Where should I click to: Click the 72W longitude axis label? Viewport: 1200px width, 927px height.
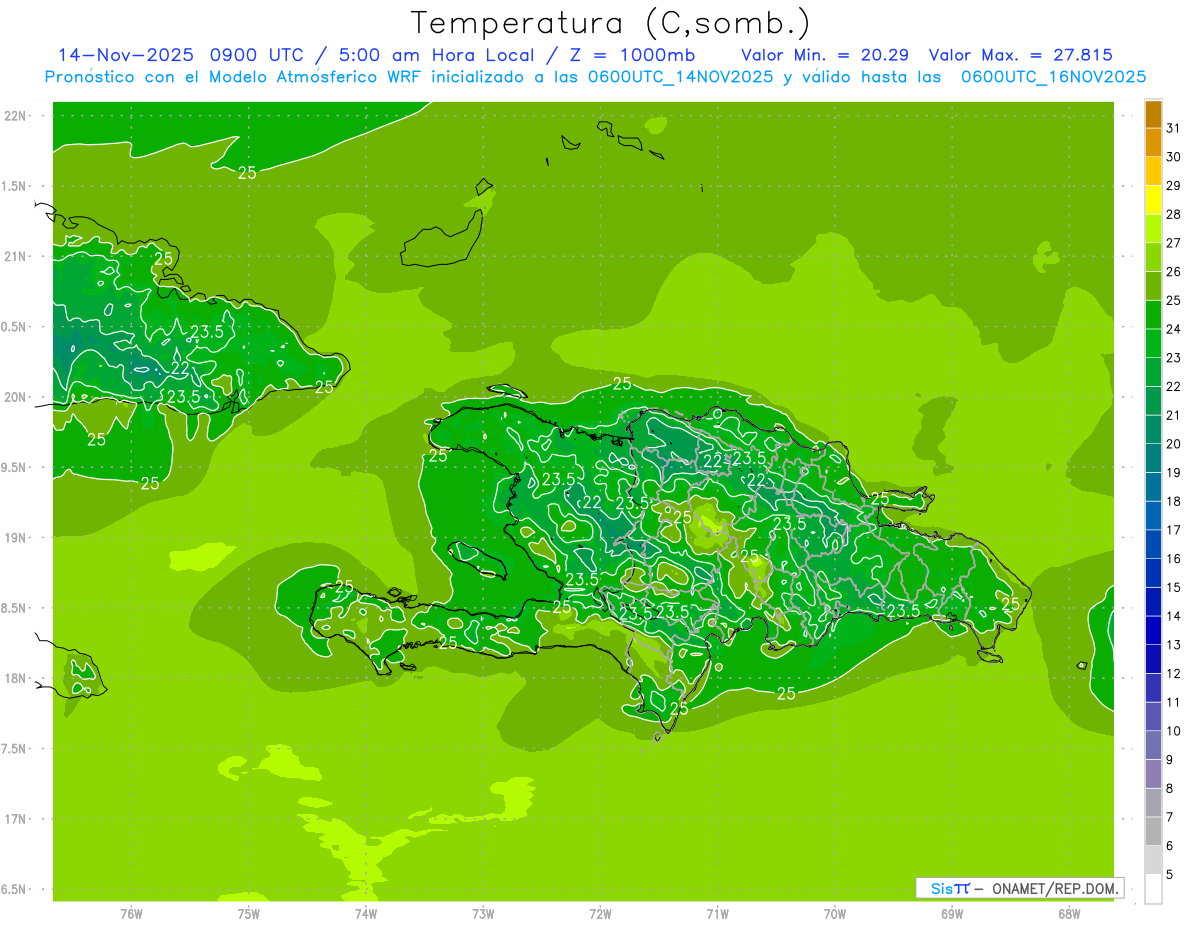tap(600, 914)
